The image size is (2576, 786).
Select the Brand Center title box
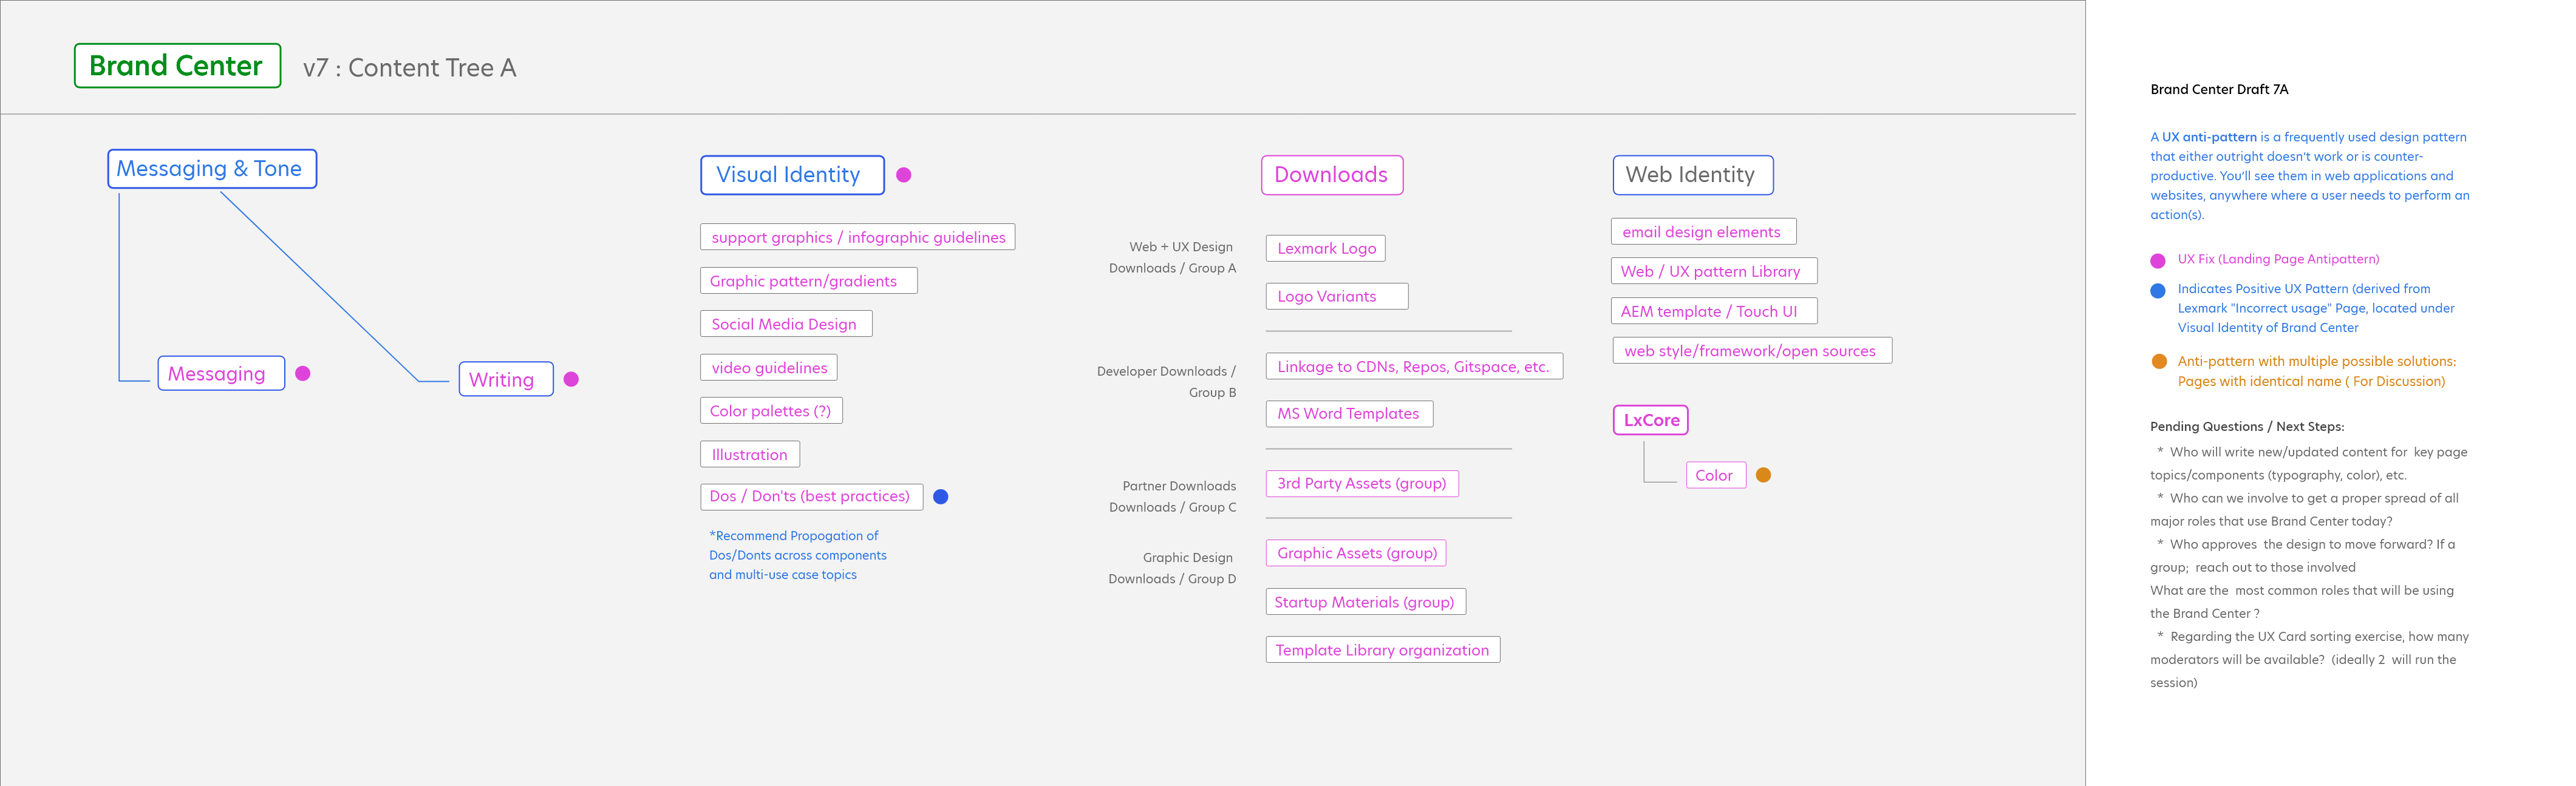[x=177, y=66]
